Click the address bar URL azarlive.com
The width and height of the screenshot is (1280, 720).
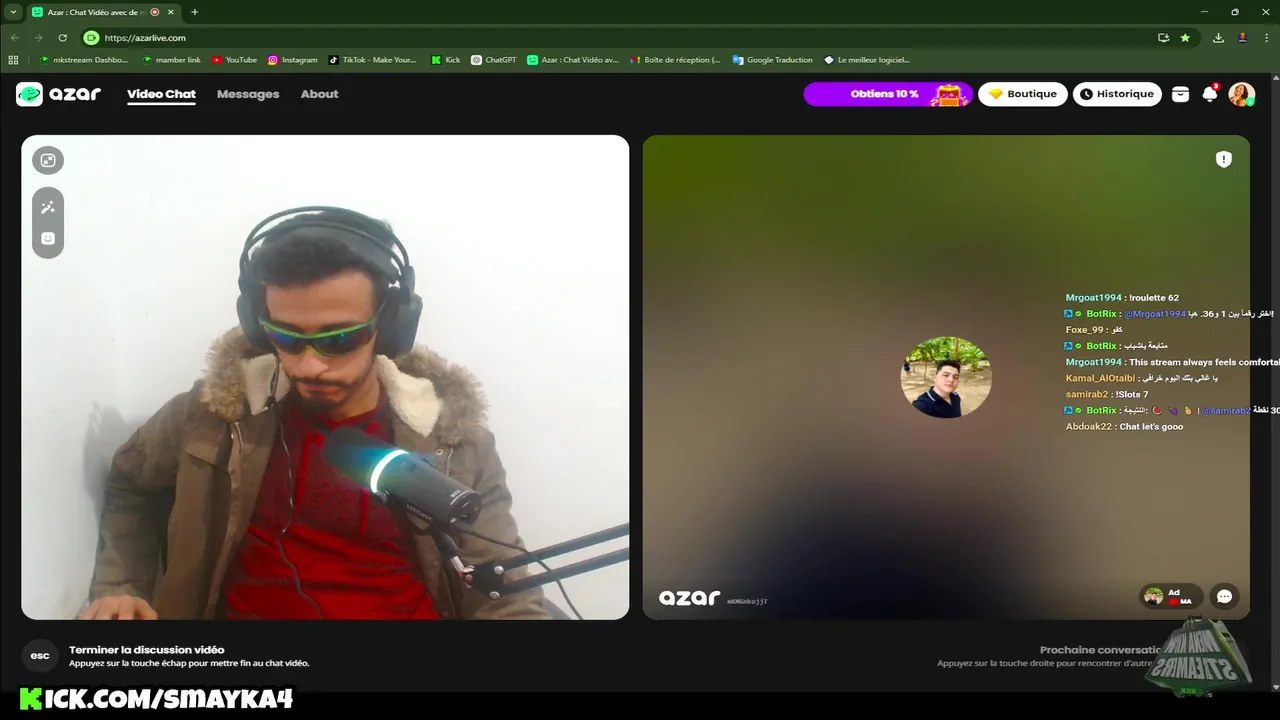coord(145,38)
